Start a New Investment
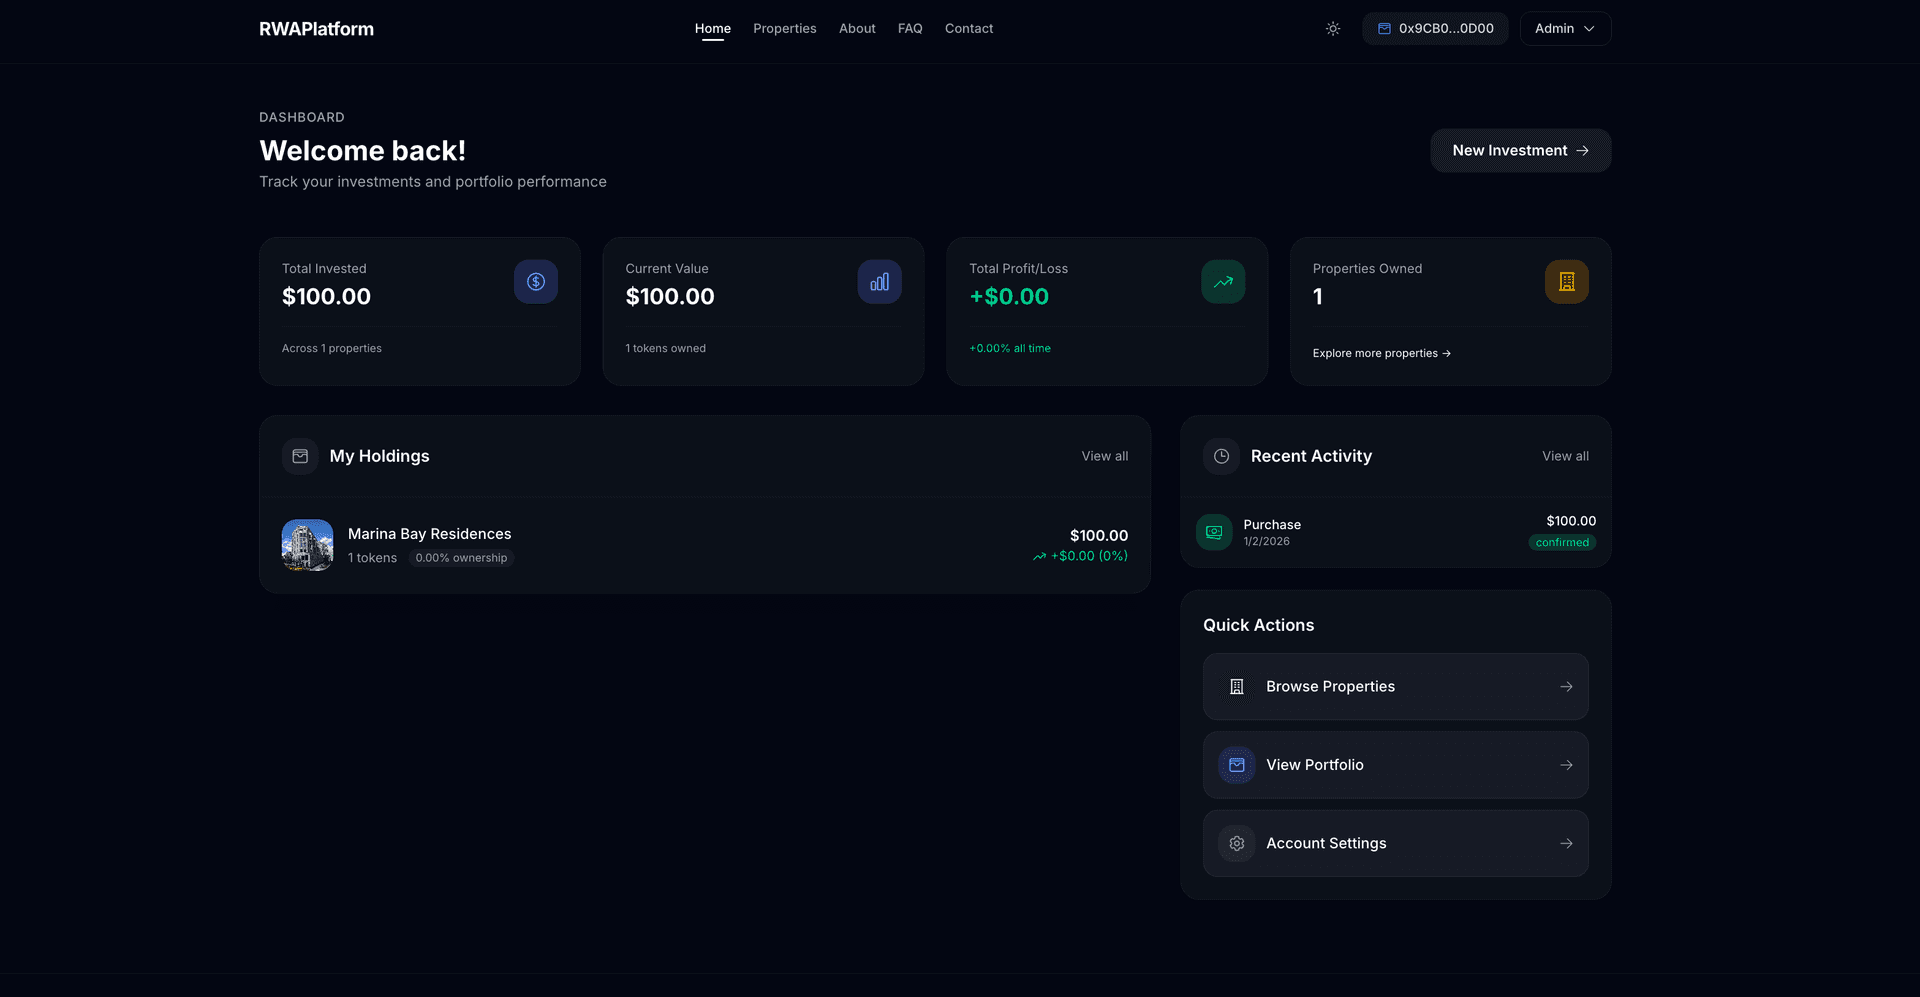The width and height of the screenshot is (1920, 997). pos(1520,151)
